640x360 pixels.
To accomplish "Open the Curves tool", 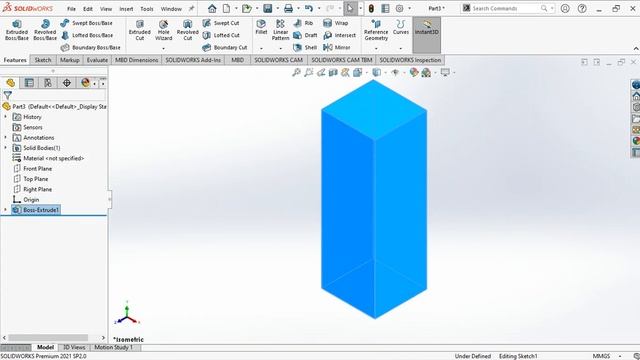I will coord(400,27).
